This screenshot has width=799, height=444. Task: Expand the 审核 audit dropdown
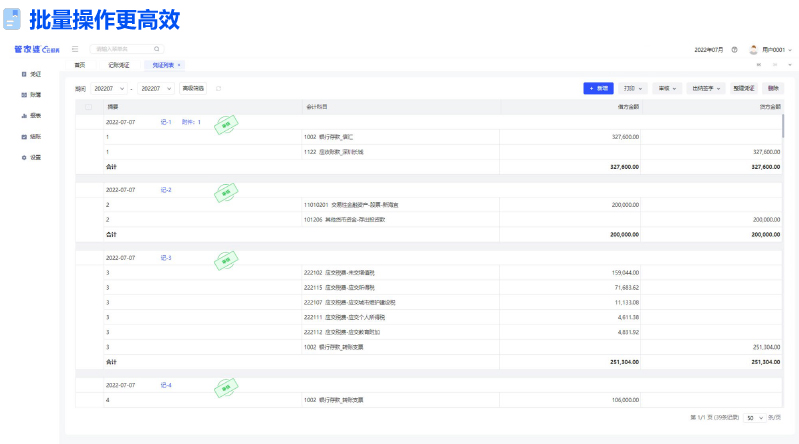pos(668,89)
